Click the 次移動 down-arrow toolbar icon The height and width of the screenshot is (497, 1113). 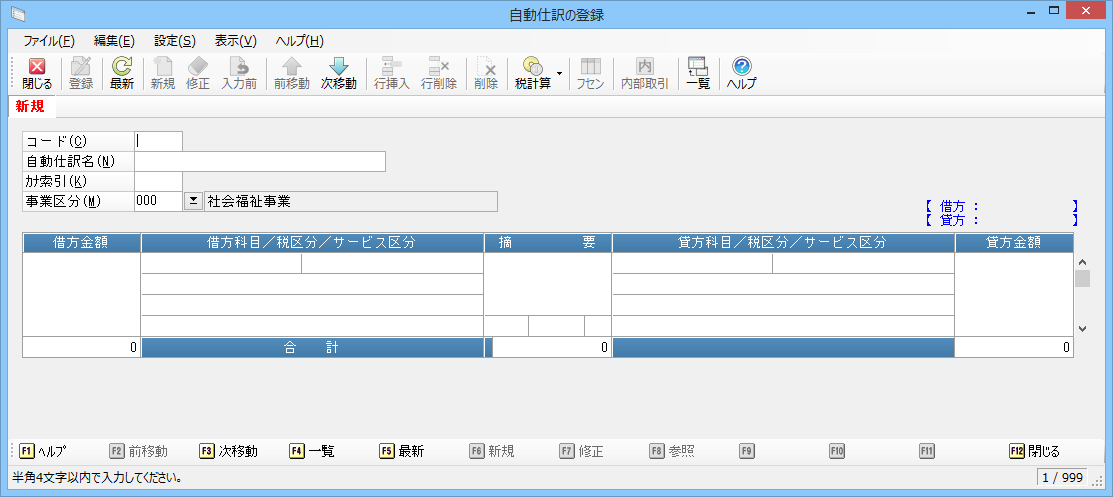pyautogui.click(x=338, y=74)
